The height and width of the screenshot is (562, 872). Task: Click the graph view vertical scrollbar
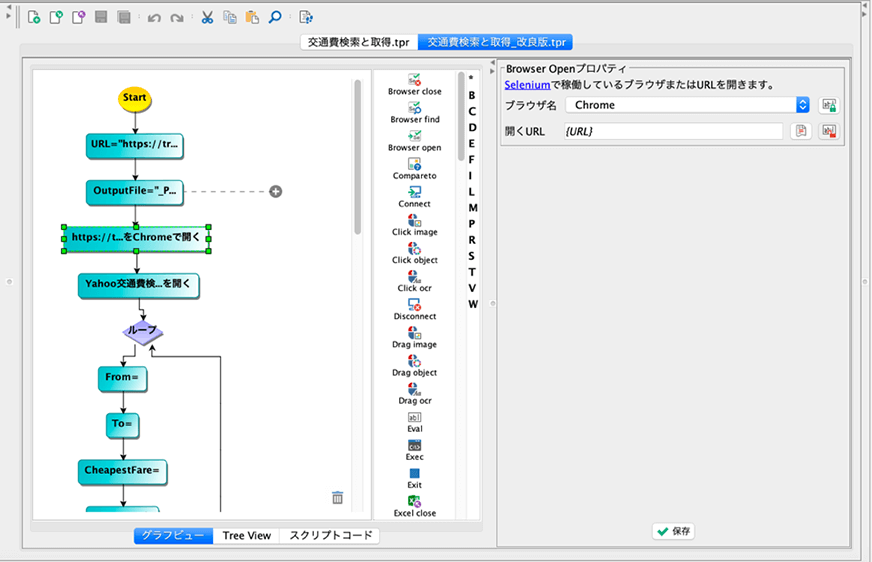click(358, 158)
